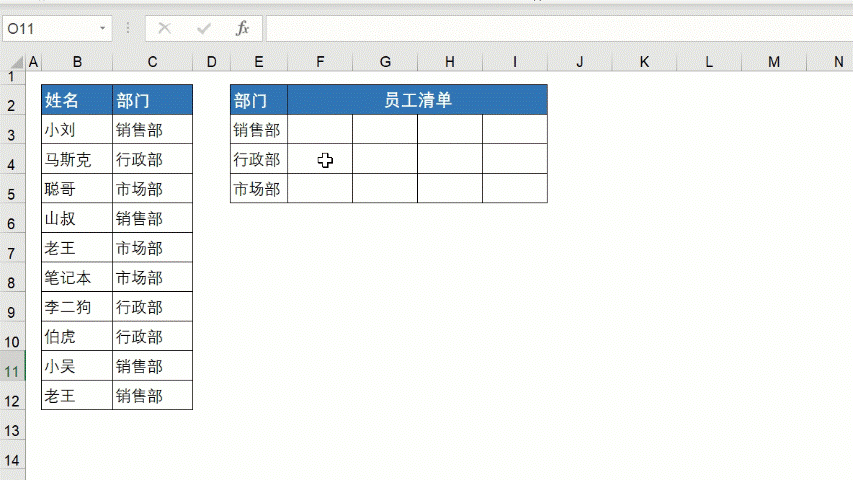Select column H header
Screen dimensions: 853x480
point(450,62)
